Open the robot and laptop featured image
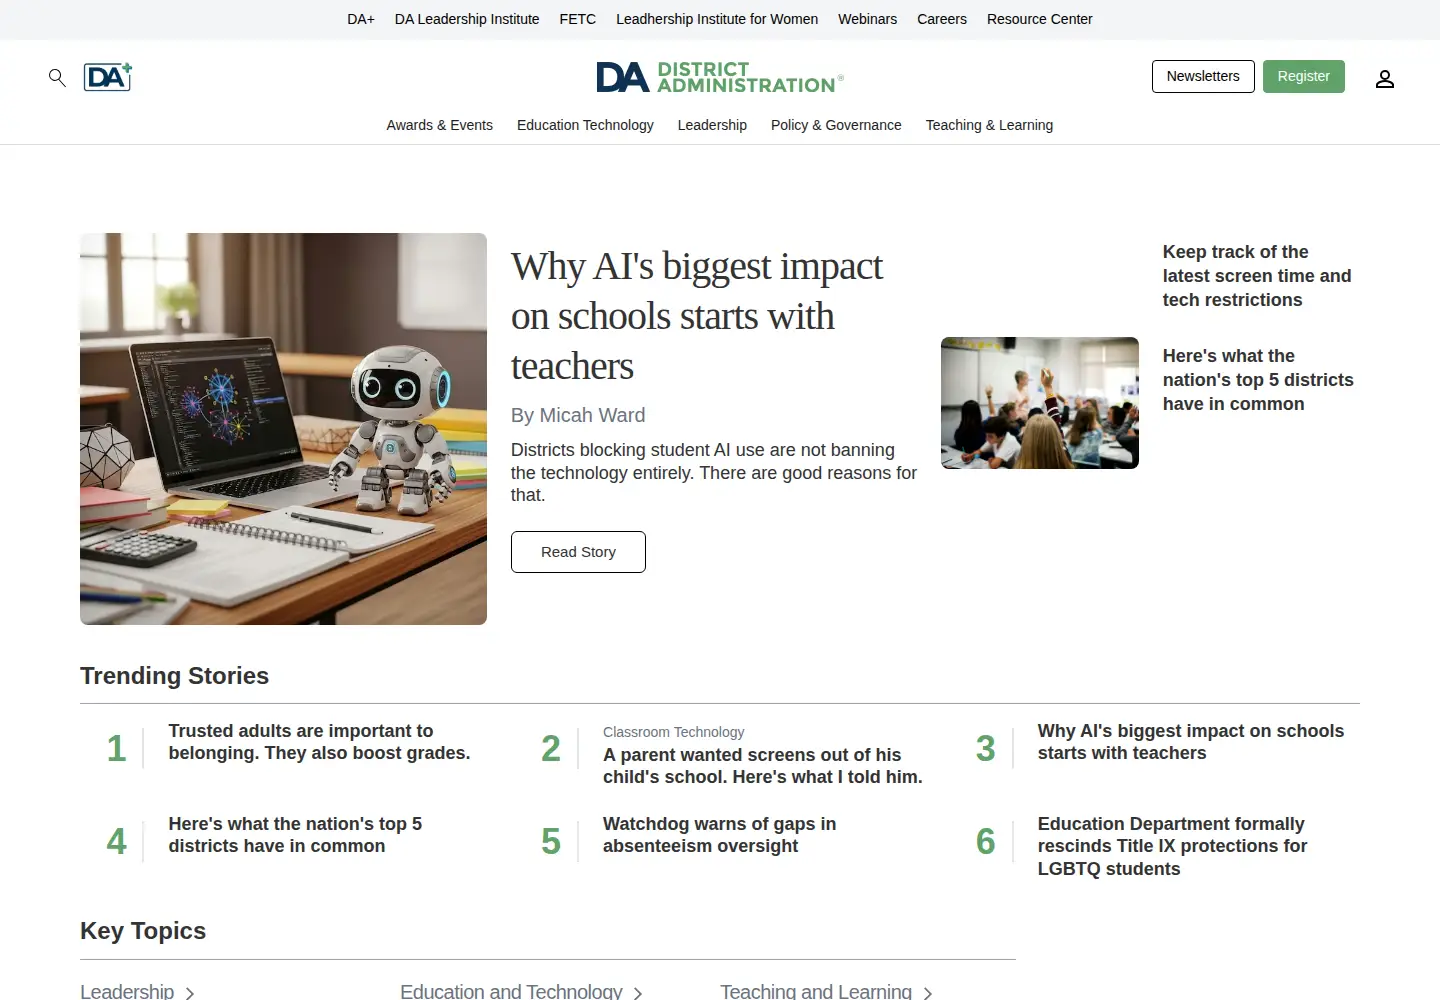 [283, 429]
